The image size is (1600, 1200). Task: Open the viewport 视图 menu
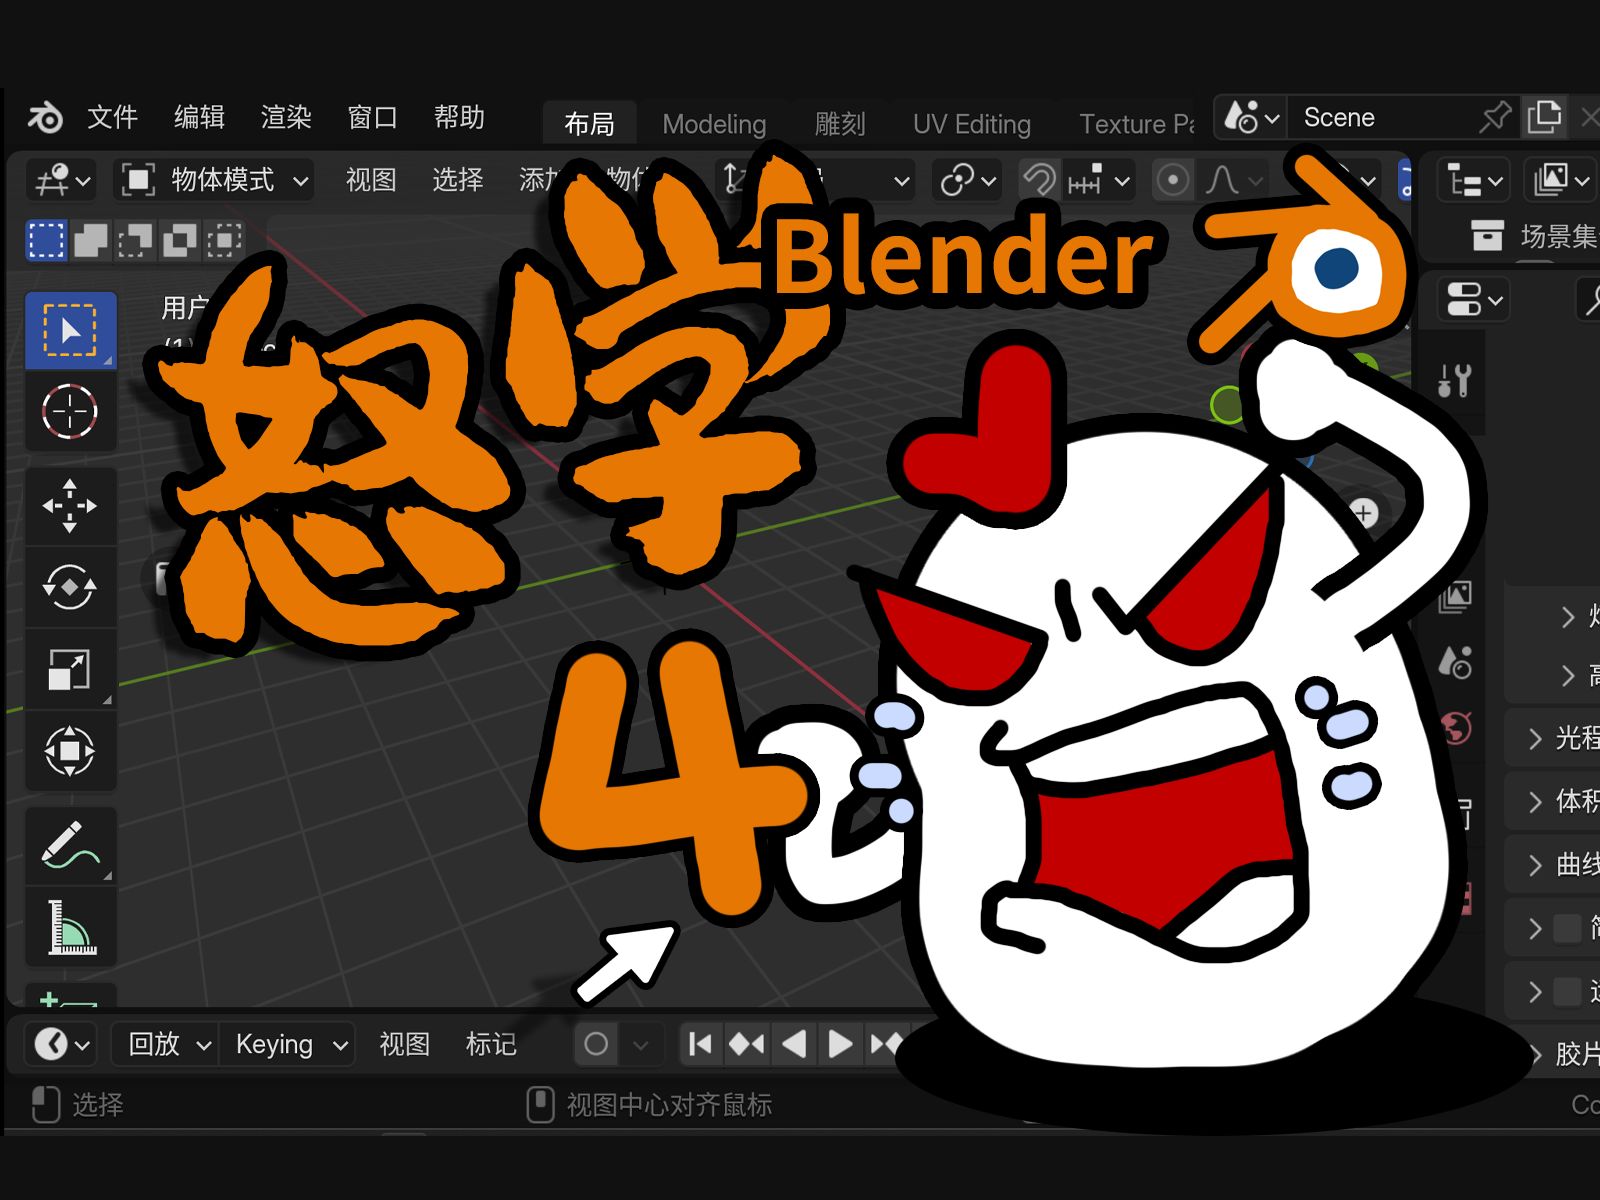[371, 181]
